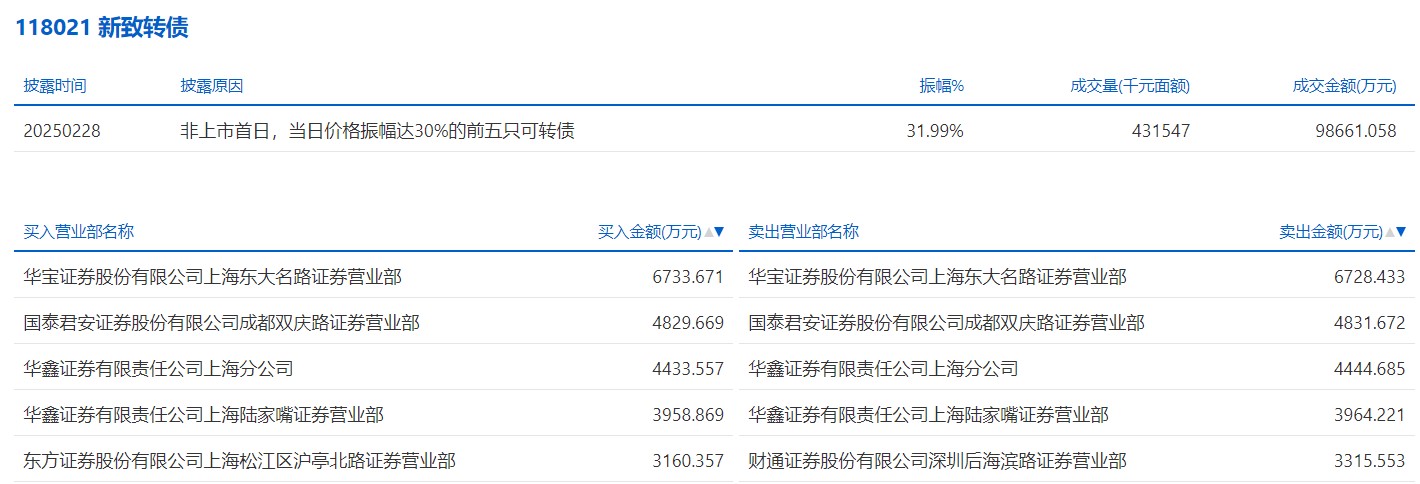This screenshot has width=1420, height=484.
Task: Click the volume value 431547
Action: (1160, 130)
